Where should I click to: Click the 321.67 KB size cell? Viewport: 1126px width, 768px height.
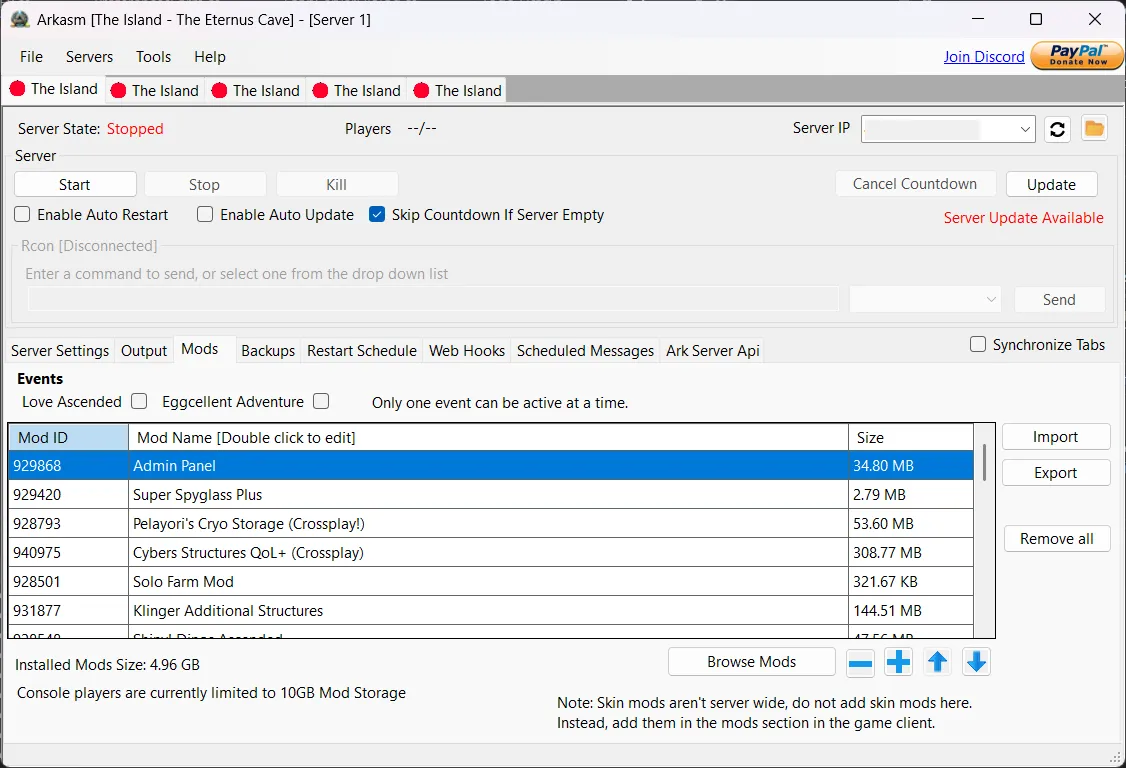(911, 582)
